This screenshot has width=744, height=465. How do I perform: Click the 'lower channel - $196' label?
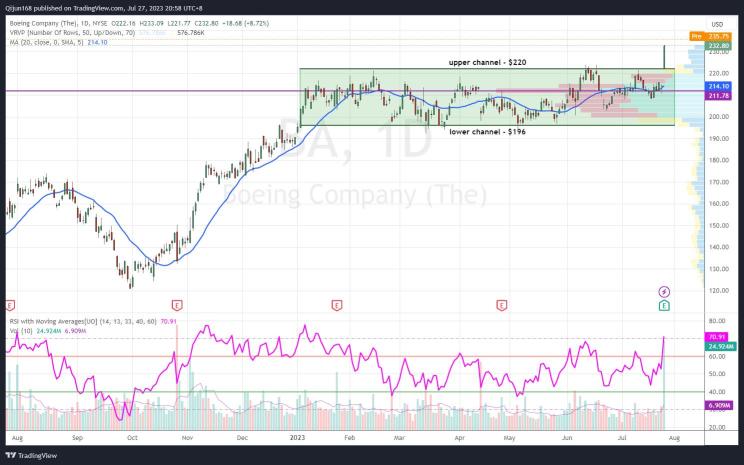(x=487, y=132)
